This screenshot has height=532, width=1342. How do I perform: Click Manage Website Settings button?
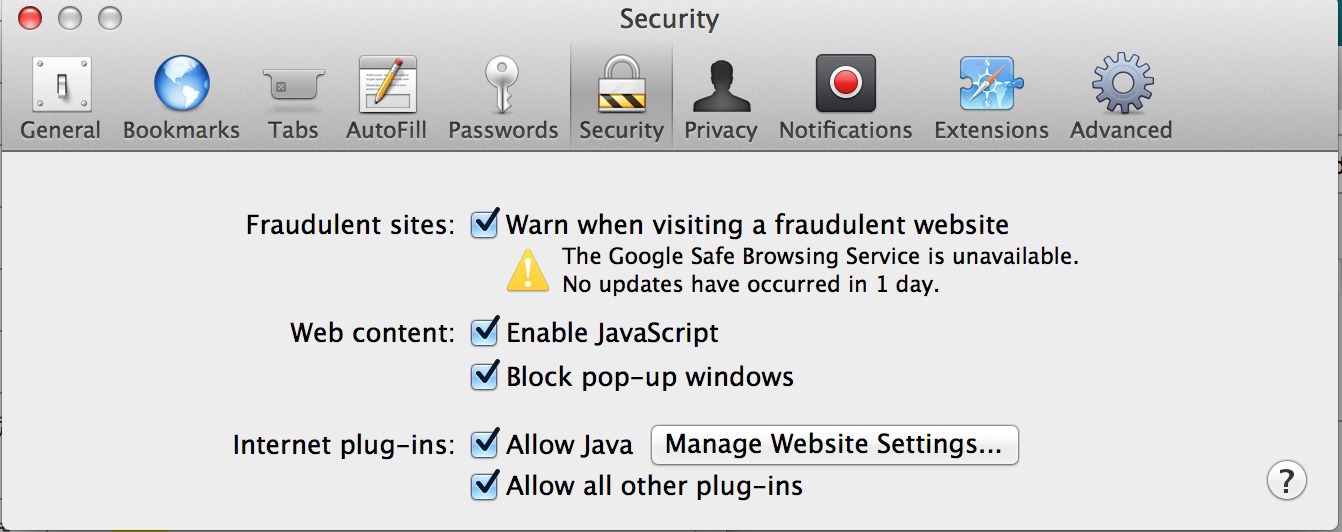click(x=834, y=444)
